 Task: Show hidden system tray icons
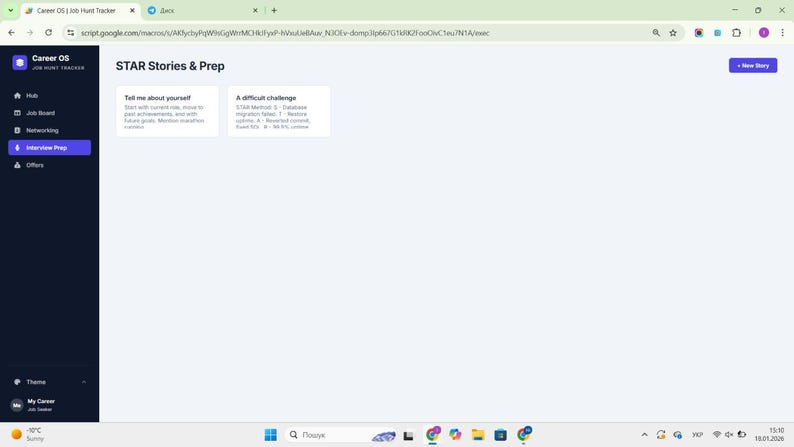644,435
